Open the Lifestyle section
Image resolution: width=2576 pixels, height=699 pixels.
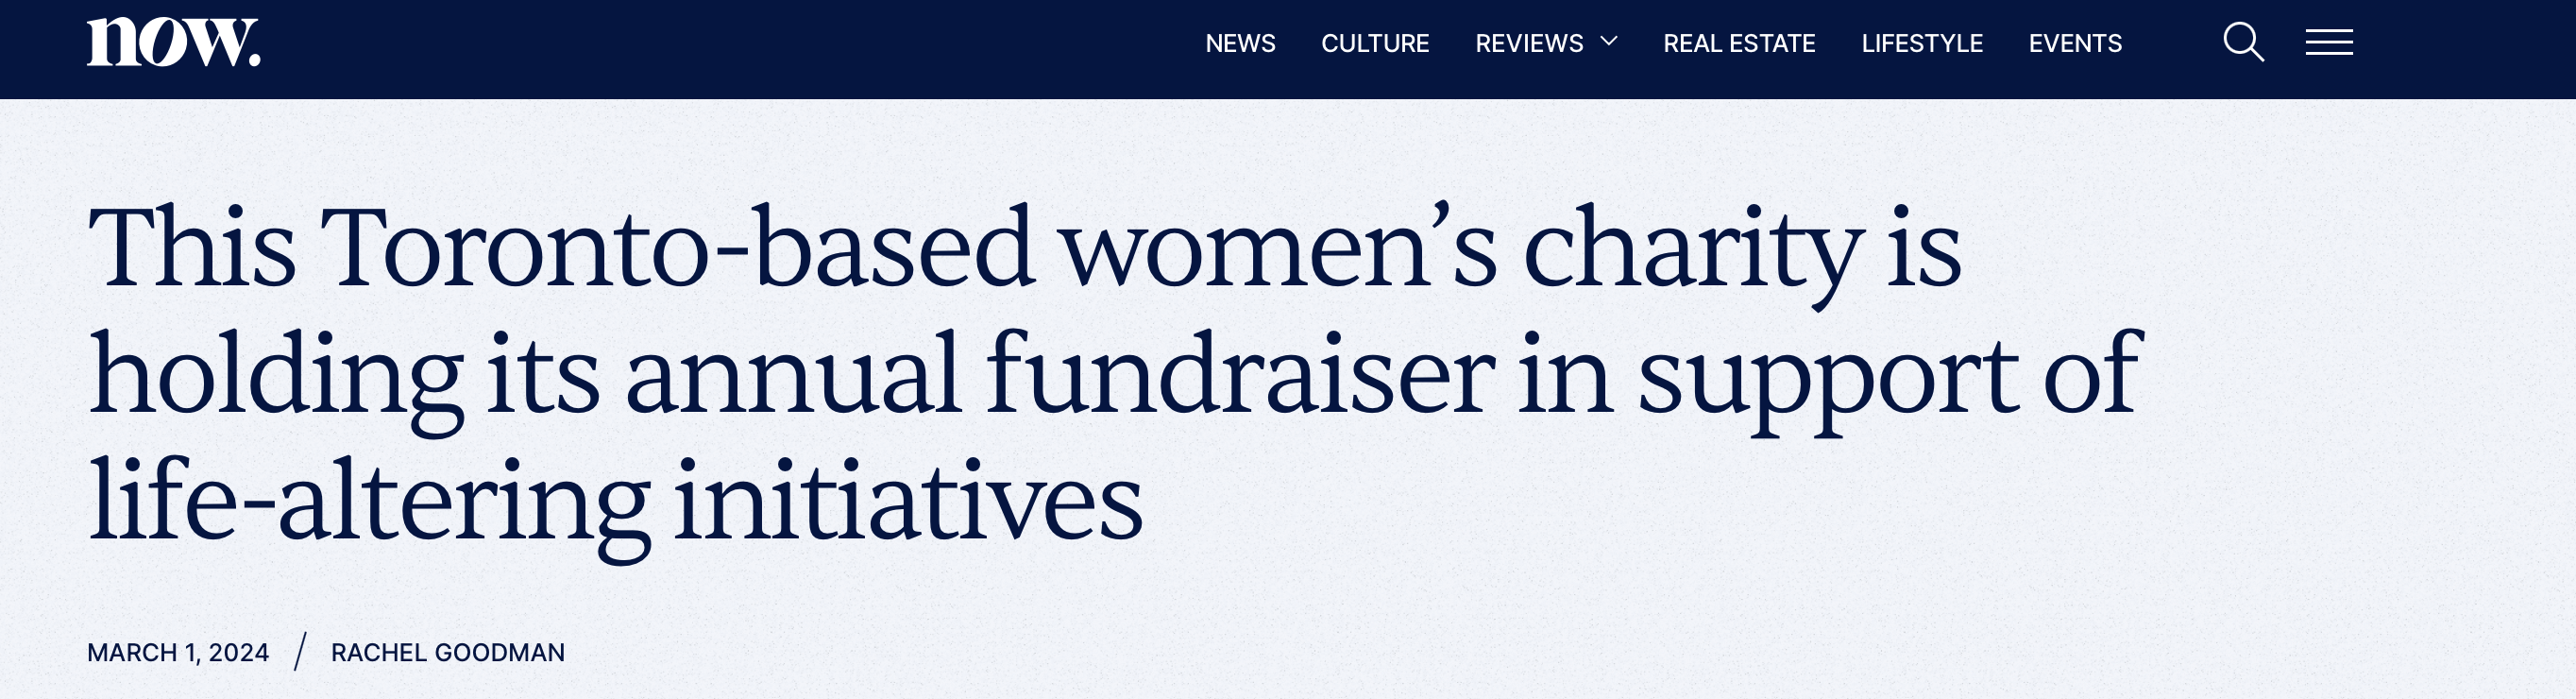coord(1922,44)
